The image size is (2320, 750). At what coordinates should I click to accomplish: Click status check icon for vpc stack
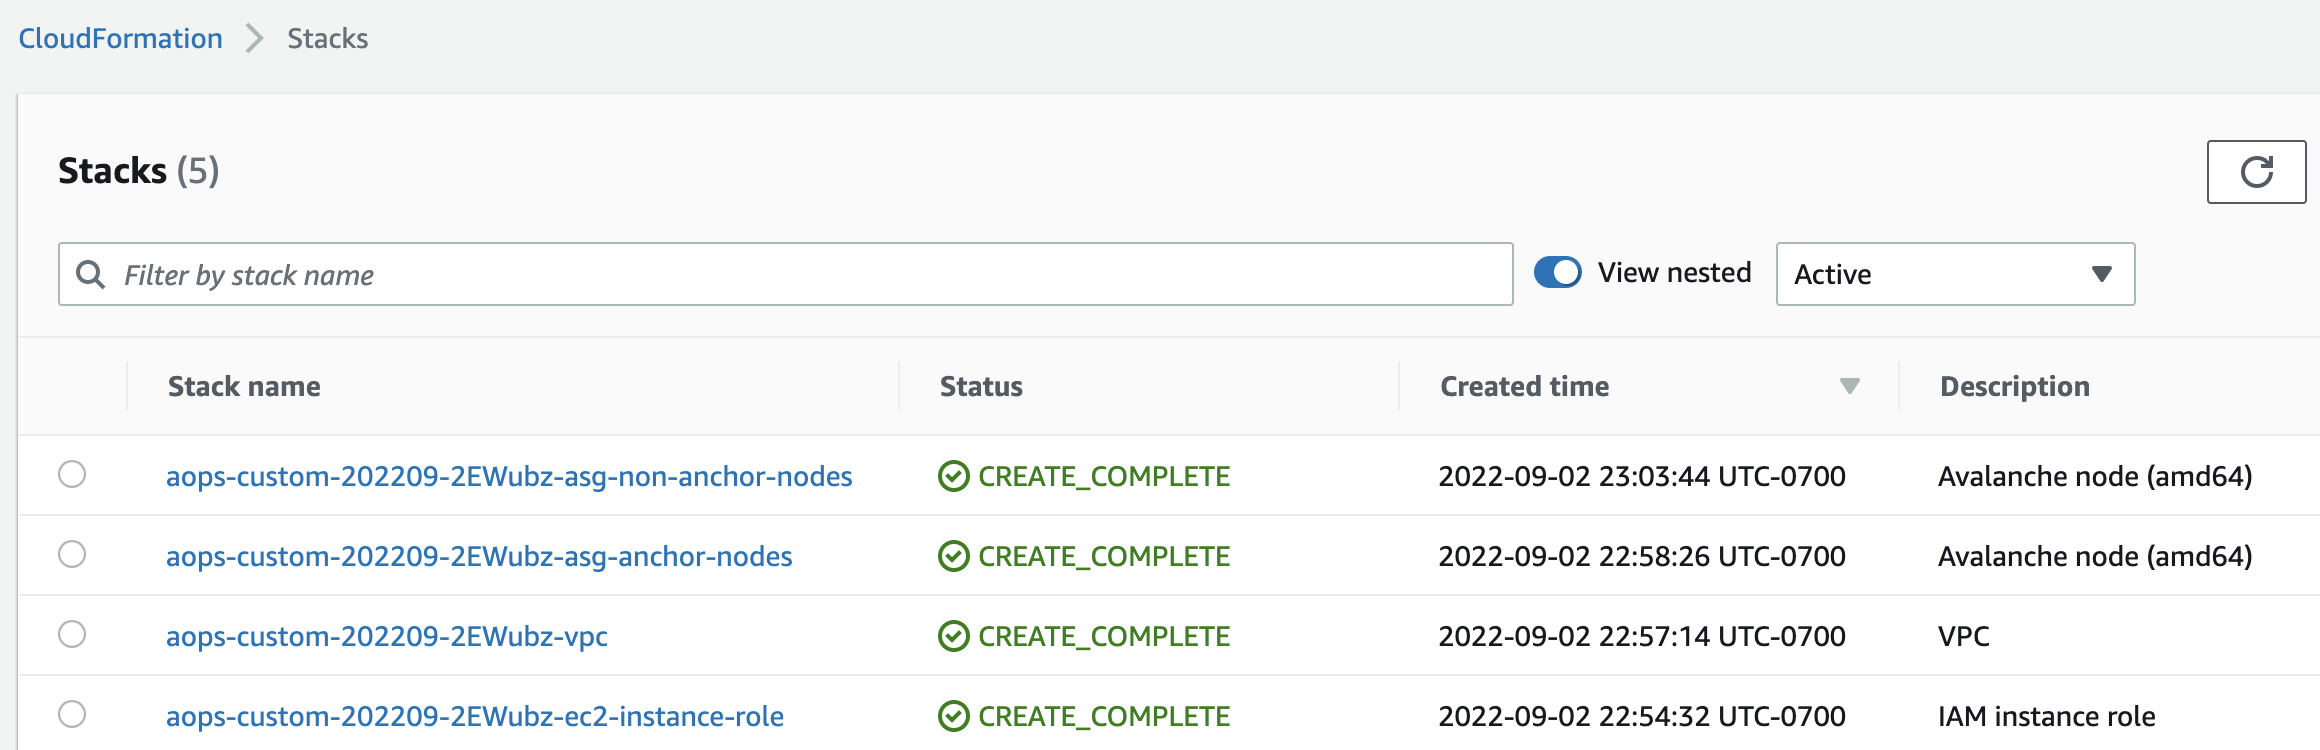(x=953, y=636)
